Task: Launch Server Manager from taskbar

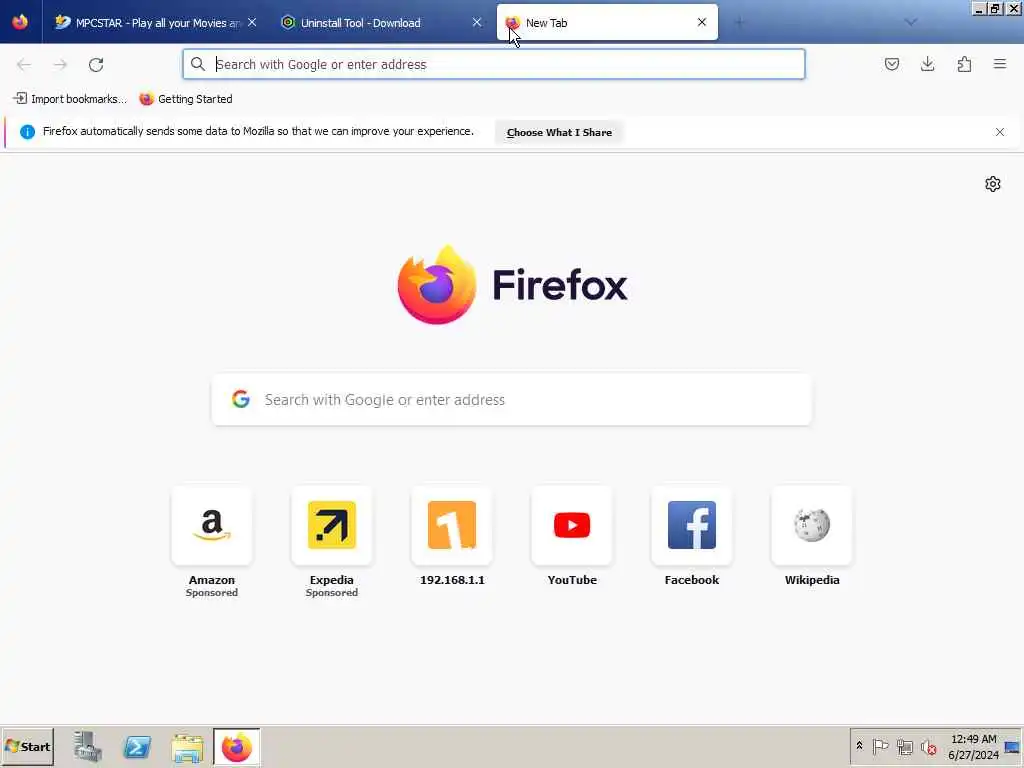Action: [88, 747]
